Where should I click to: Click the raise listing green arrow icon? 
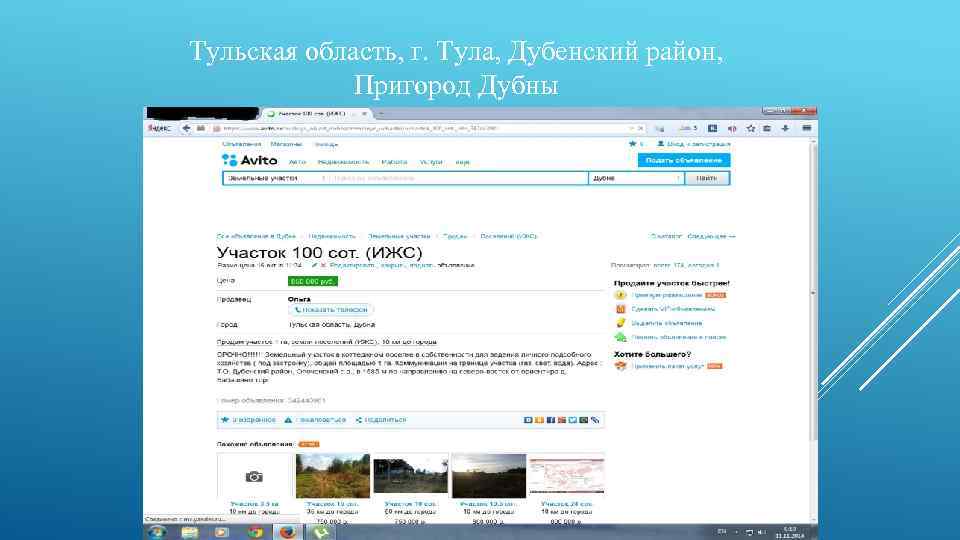[620, 337]
